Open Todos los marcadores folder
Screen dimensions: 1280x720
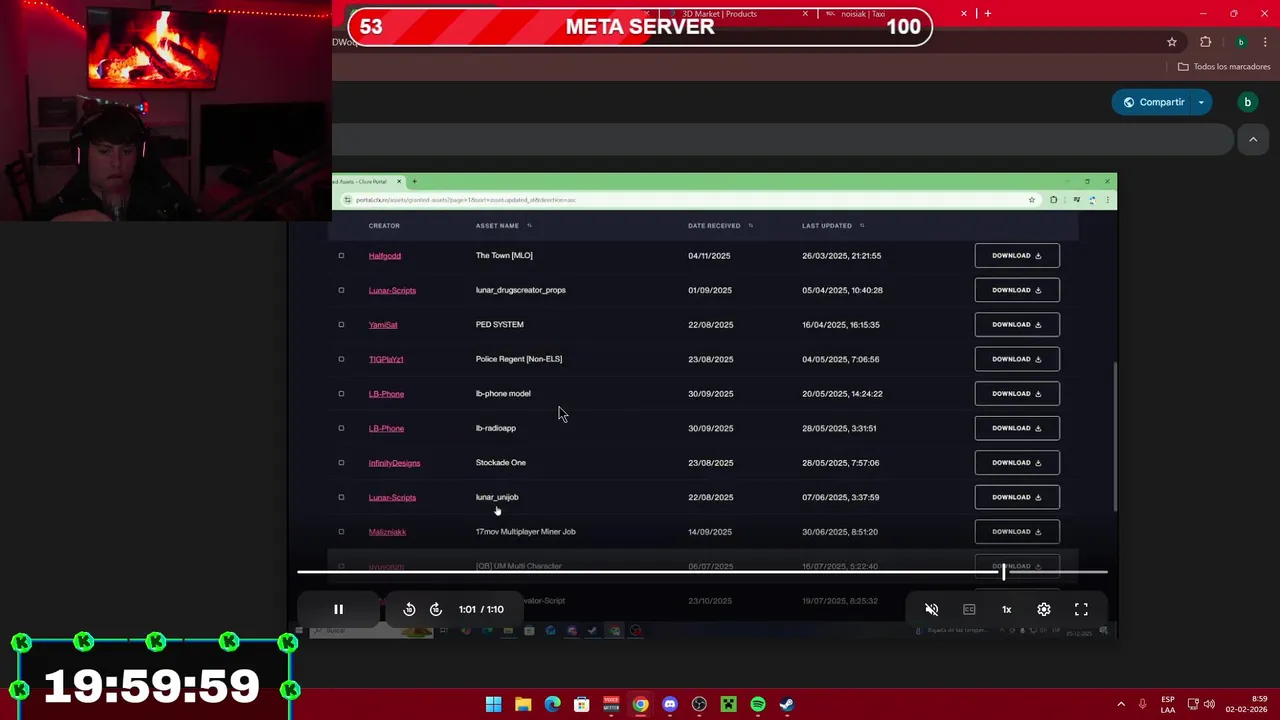pyautogui.click(x=1224, y=67)
